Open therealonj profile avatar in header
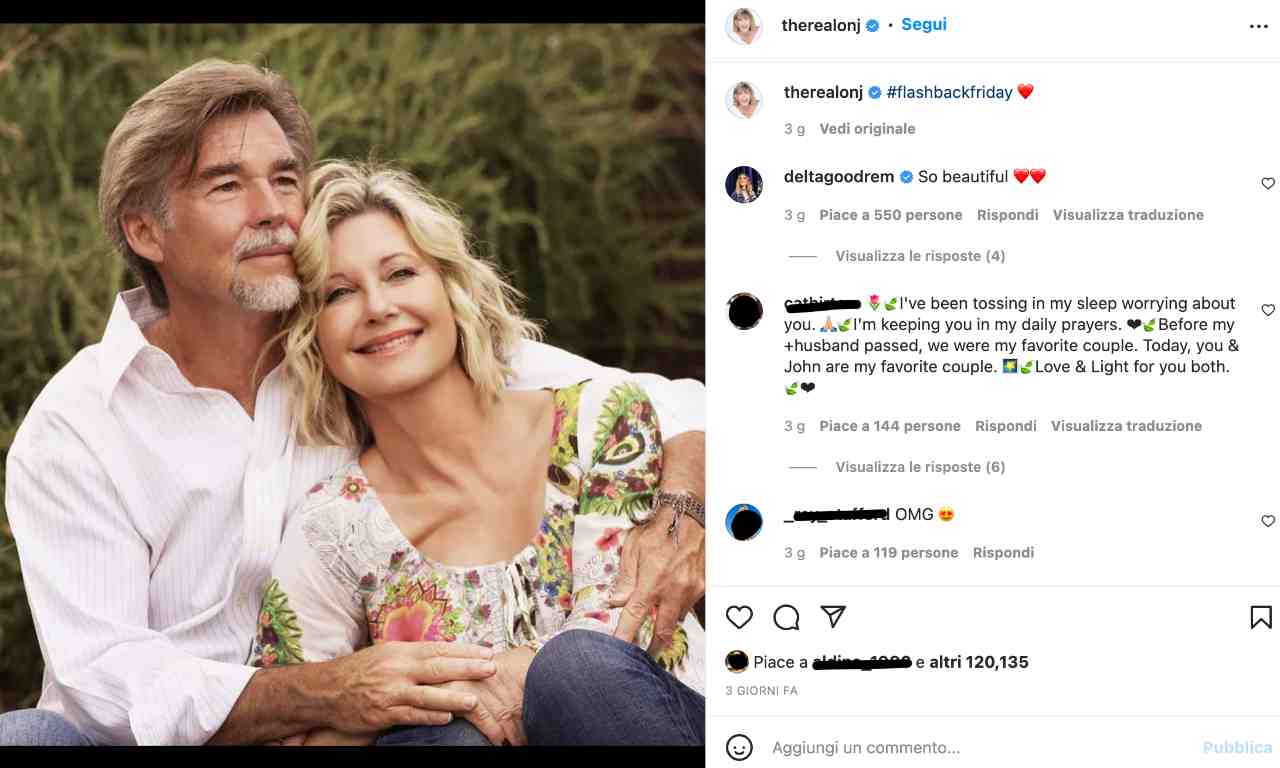The image size is (1280, 768). [744, 27]
